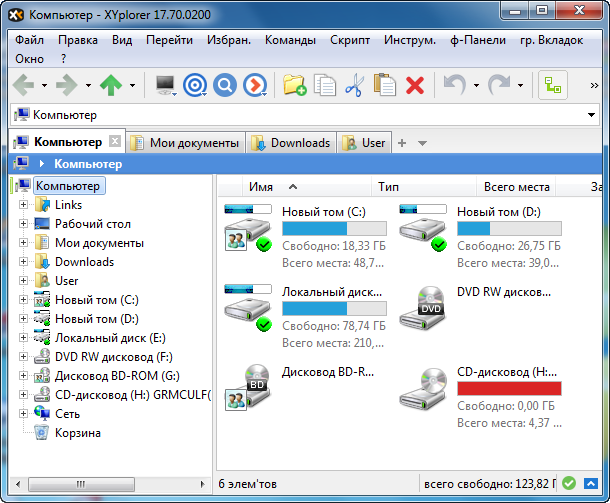Open the Find Files magnifier icon
Screen dimensions: 610x503
point(225,85)
